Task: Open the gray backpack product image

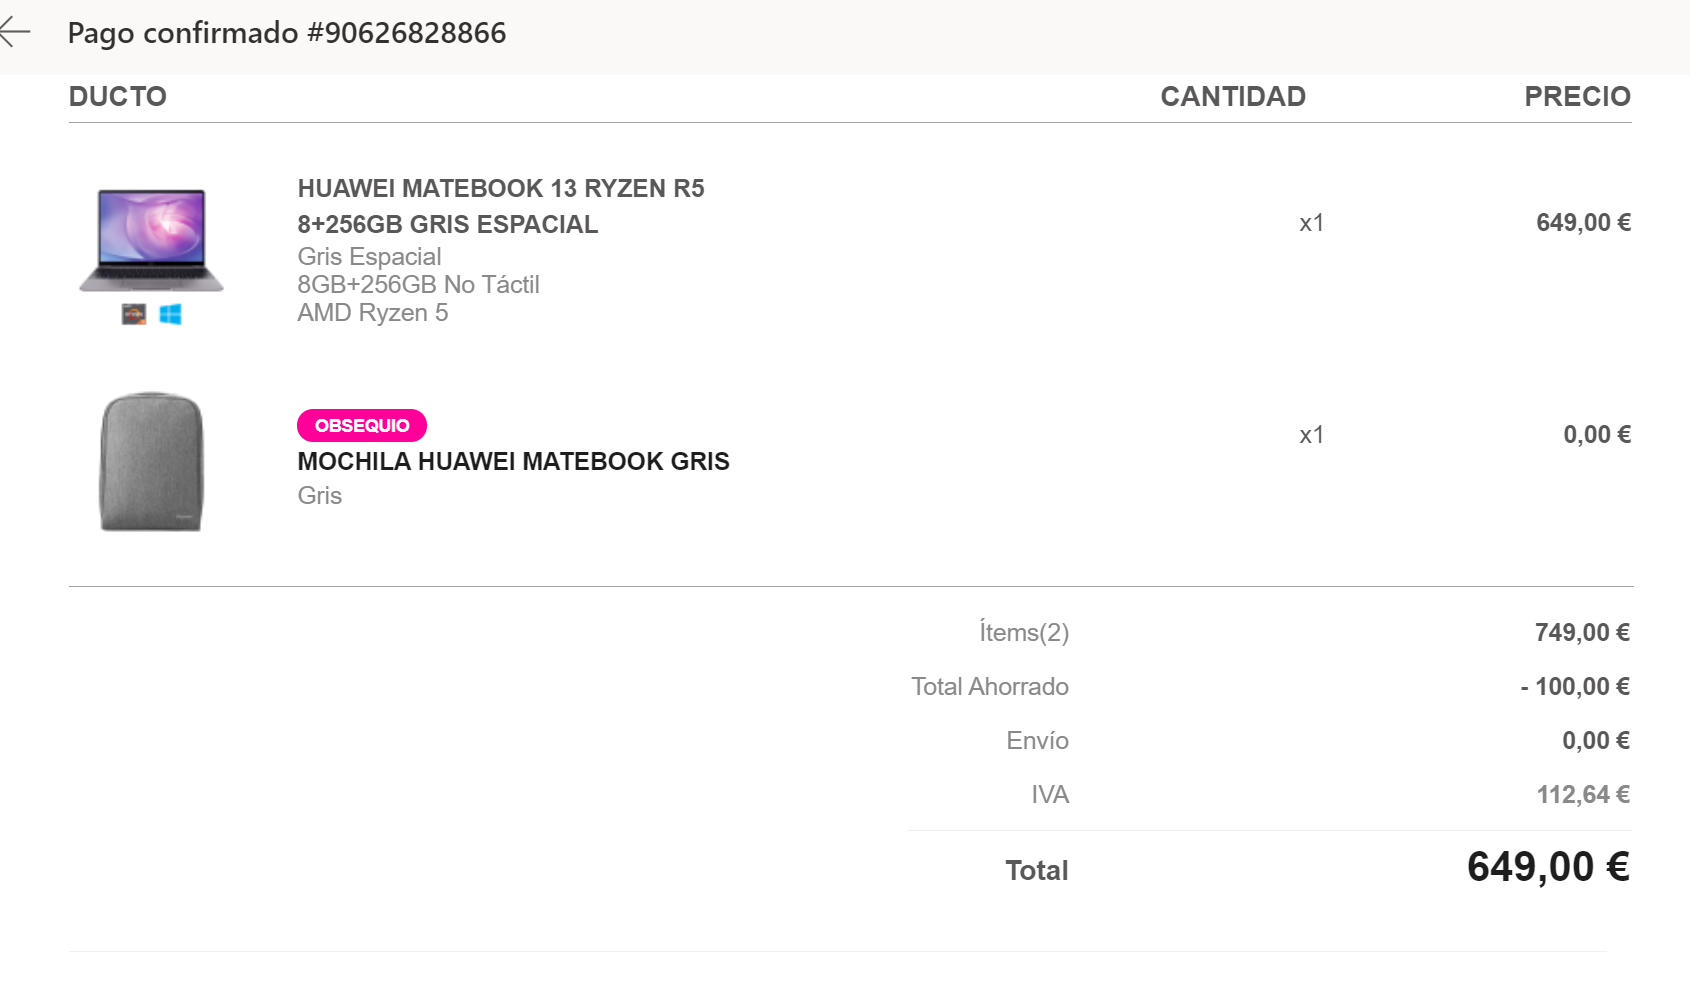Action: 152,461
